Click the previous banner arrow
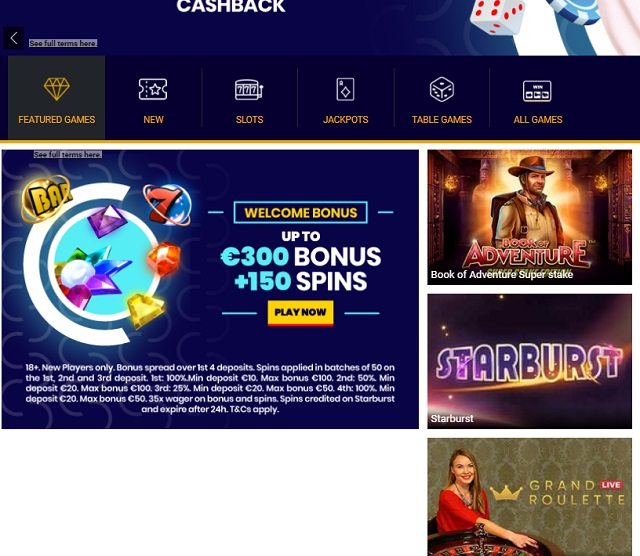Viewport: 640px width, 556px height. coord(13,38)
